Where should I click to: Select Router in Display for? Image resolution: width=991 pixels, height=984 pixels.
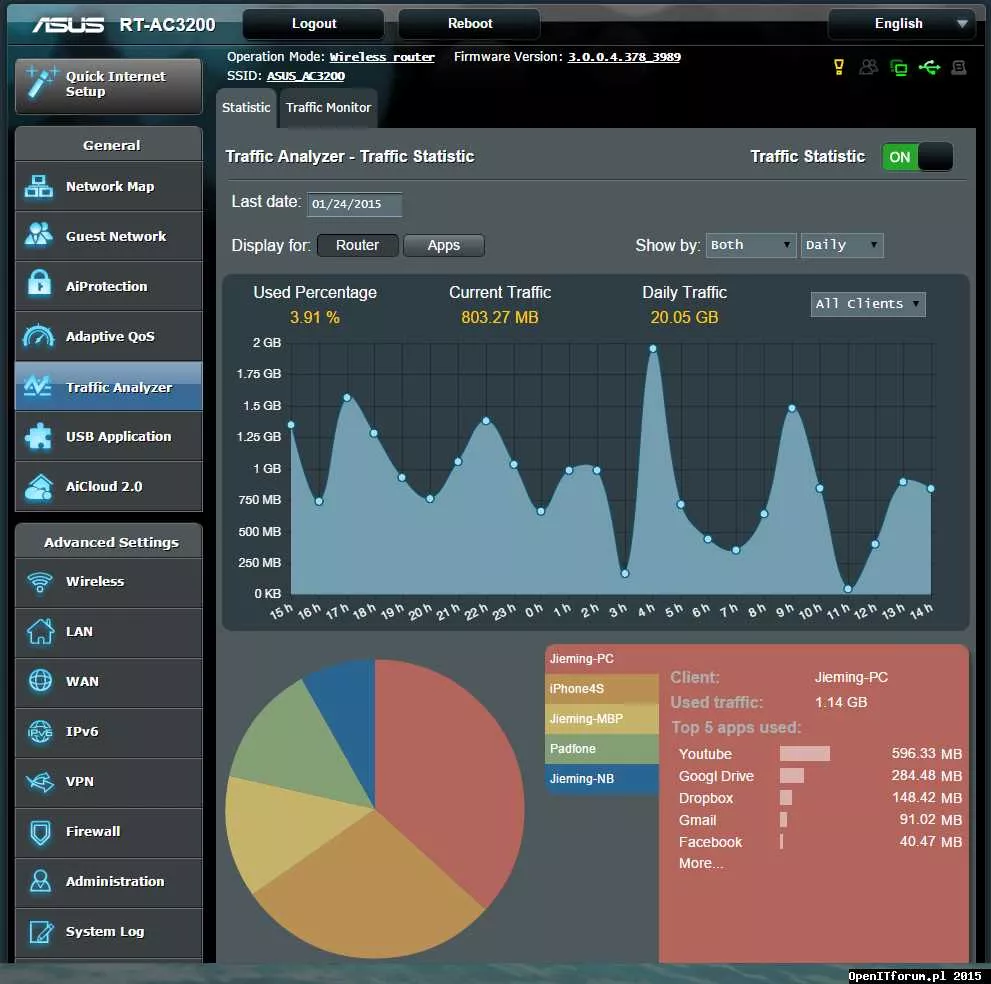[x=358, y=245]
